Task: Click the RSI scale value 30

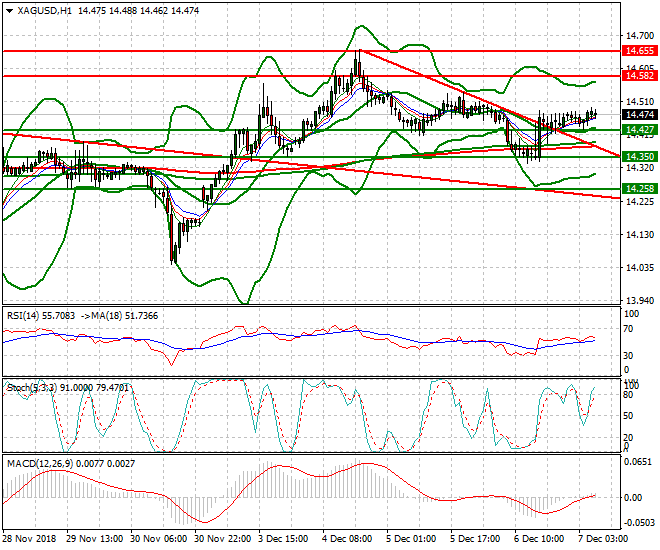Action: 628,356
